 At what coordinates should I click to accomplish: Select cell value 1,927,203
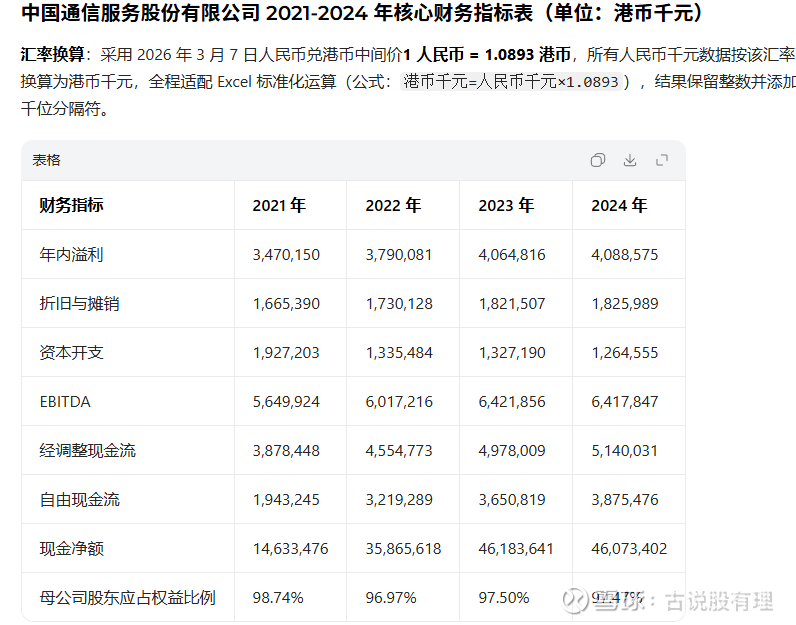point(286,352)
